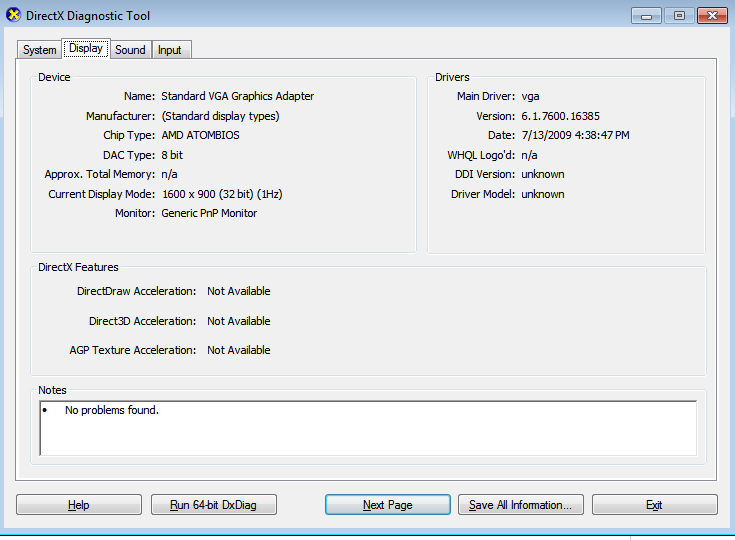
Task: Click AGP Texture Acceleration 'Not Available' value
Action: pyautogui.click(x=239, y=350)
